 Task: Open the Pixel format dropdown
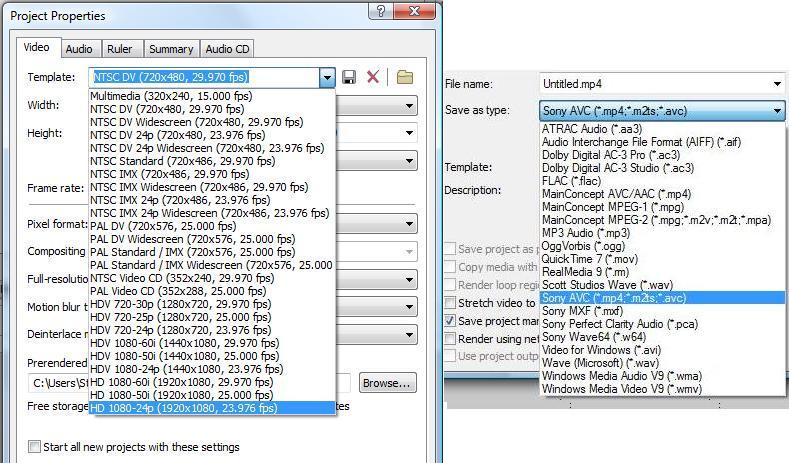(x=409, y=224)
